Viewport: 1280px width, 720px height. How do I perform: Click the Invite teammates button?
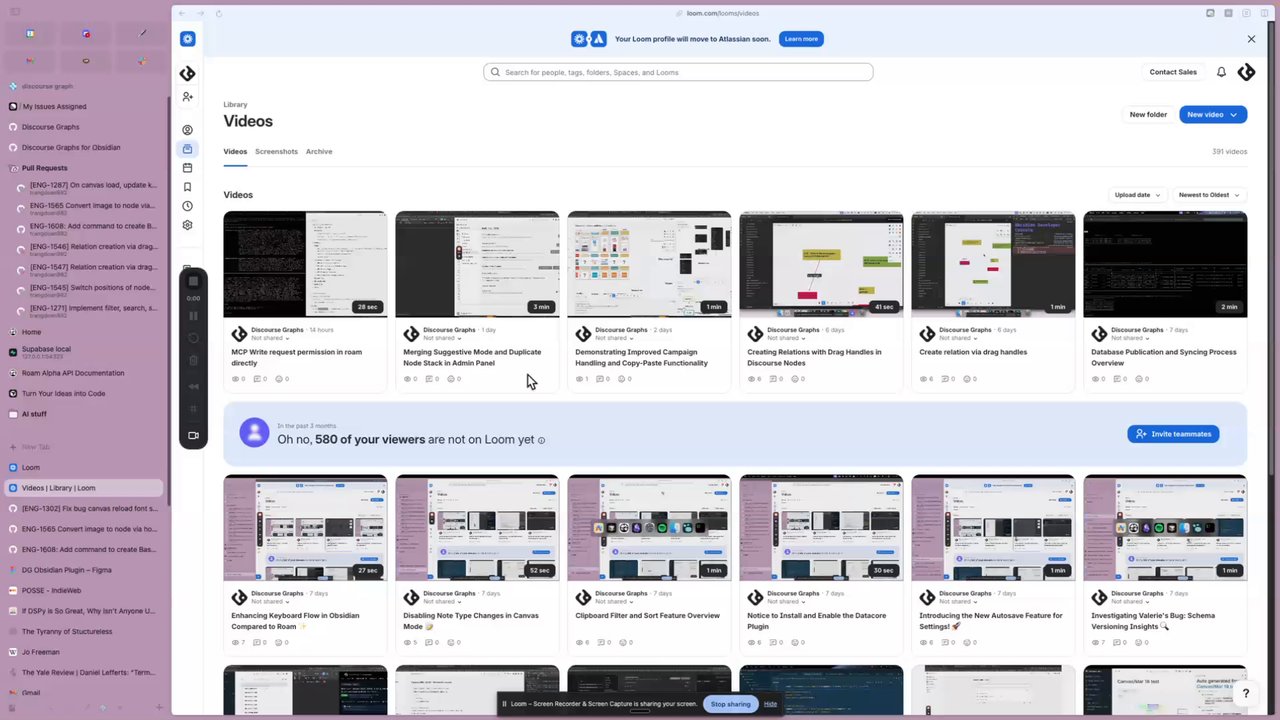(1173, 434)
